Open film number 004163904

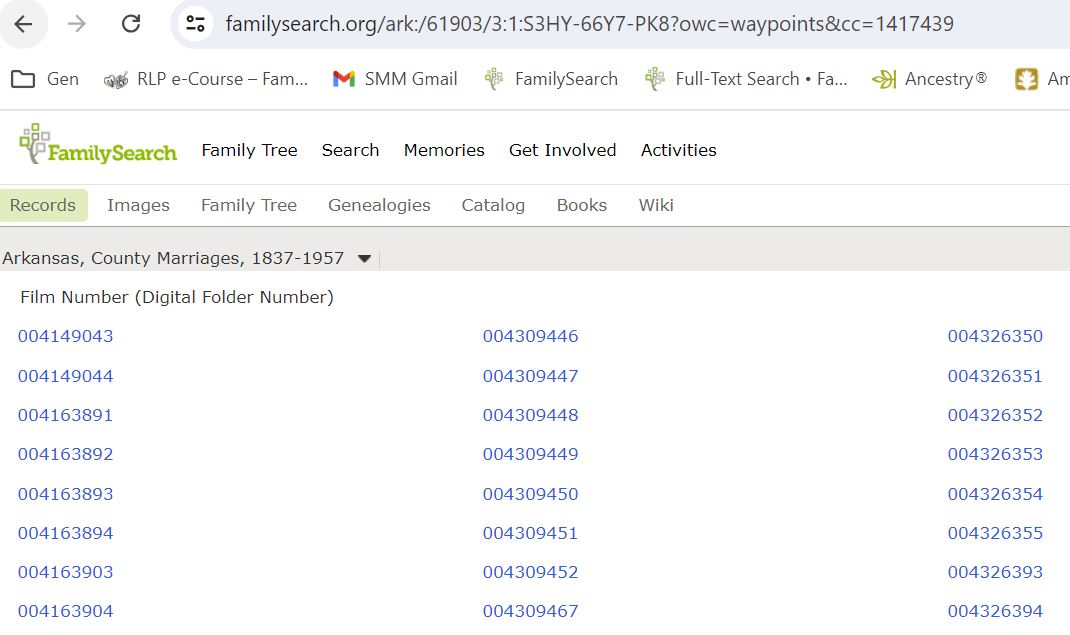(x=66, y=611)
